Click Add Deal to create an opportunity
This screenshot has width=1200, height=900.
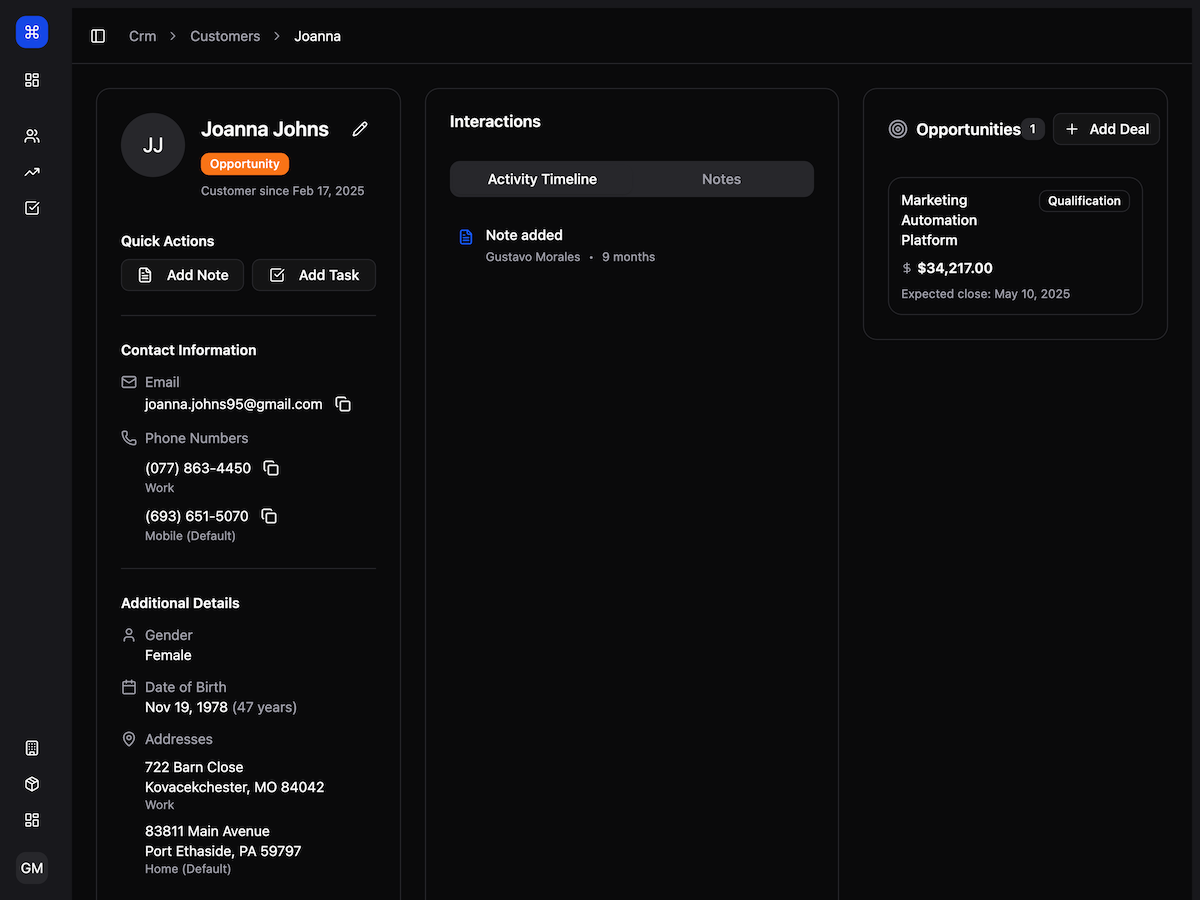point(1106,128)
